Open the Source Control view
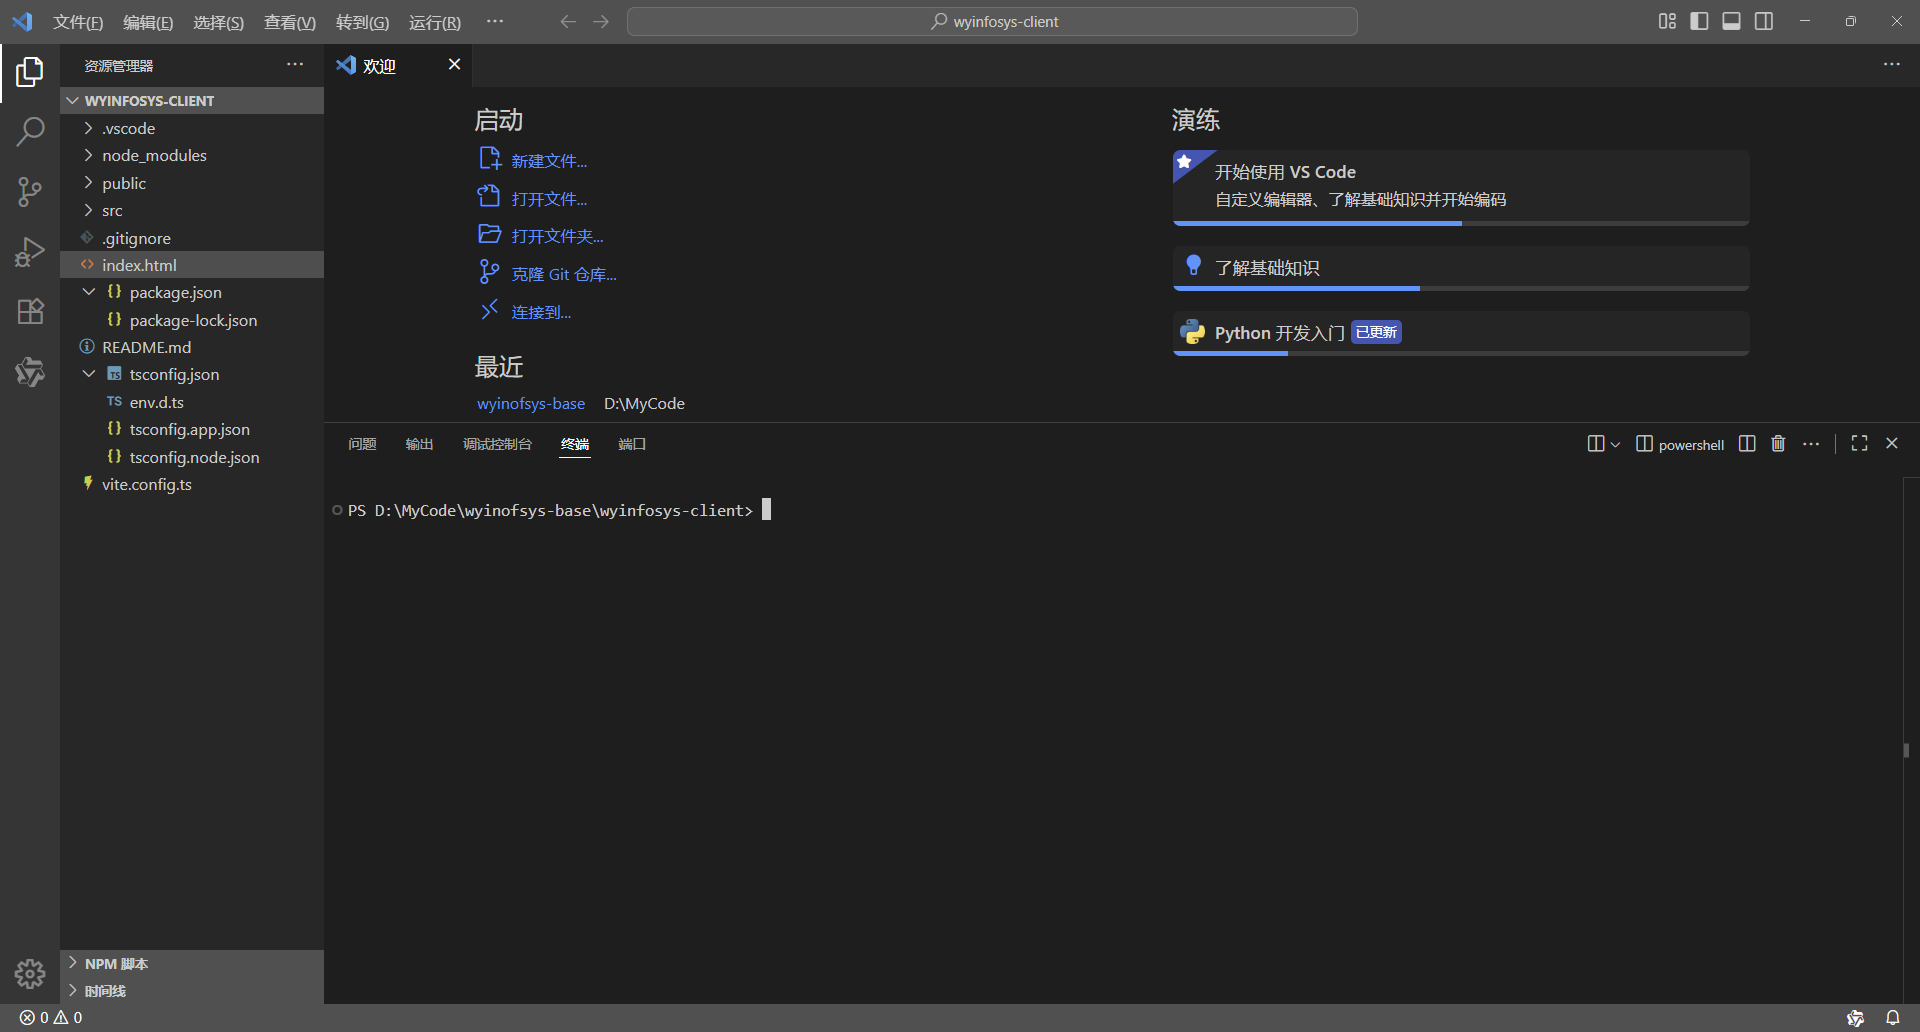 click(30, 191)
